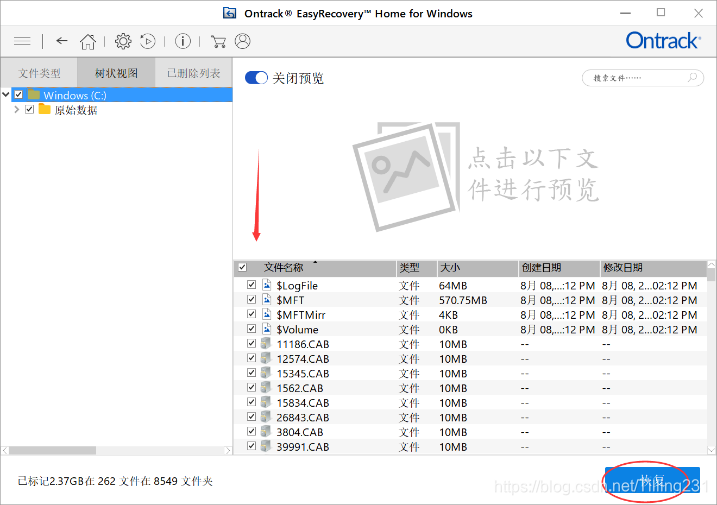Uncheck the 11186.CAB checkbox
Image resolution: width=717 pixels, height=505 pixels.
coord(251,343)
